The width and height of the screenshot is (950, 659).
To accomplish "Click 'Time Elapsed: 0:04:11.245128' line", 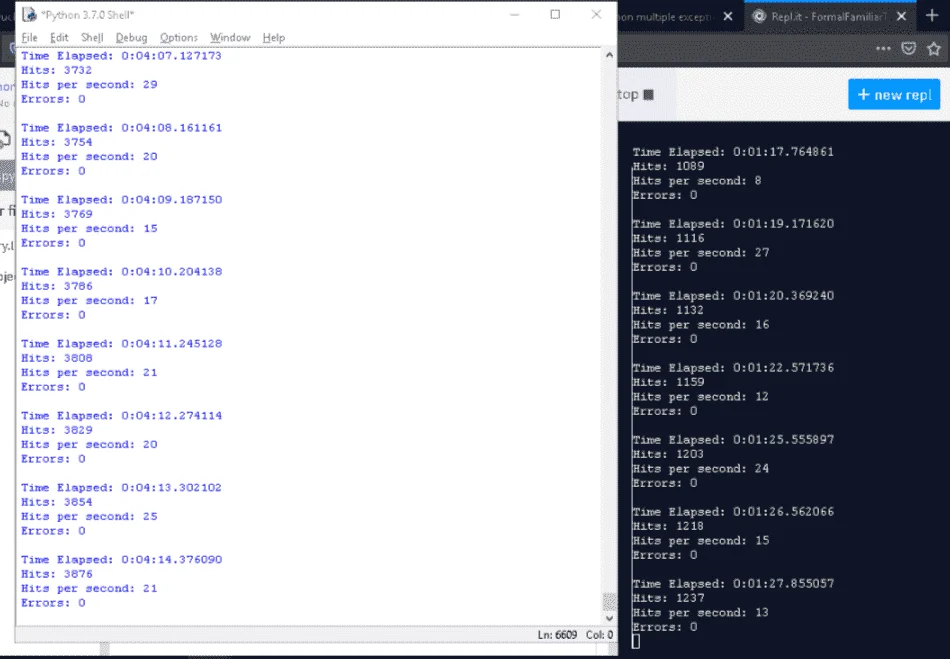I will click(121, 344).
